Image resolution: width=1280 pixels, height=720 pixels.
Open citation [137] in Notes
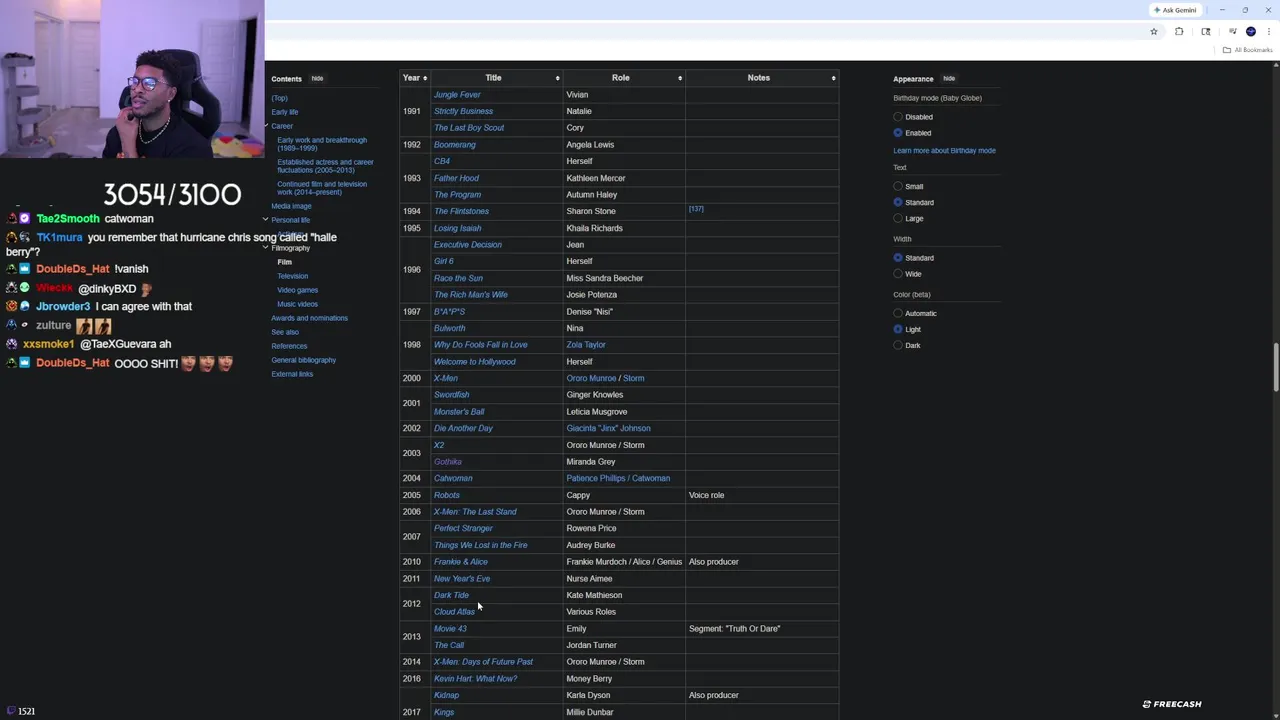(696, 209)
